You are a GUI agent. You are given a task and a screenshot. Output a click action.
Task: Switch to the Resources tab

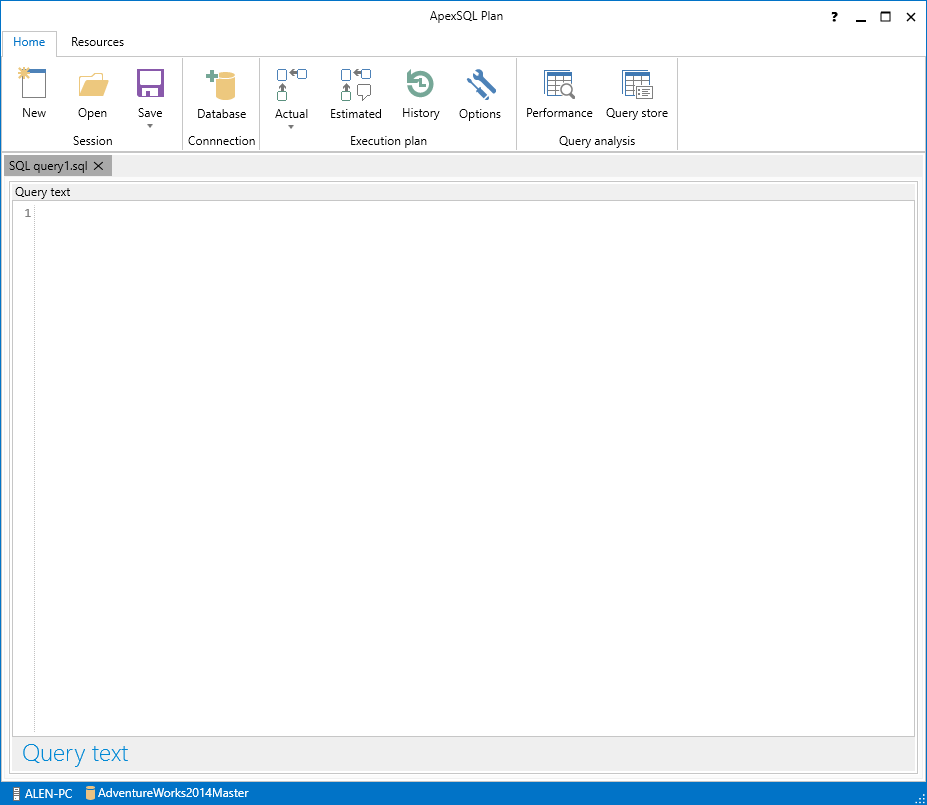98,42
